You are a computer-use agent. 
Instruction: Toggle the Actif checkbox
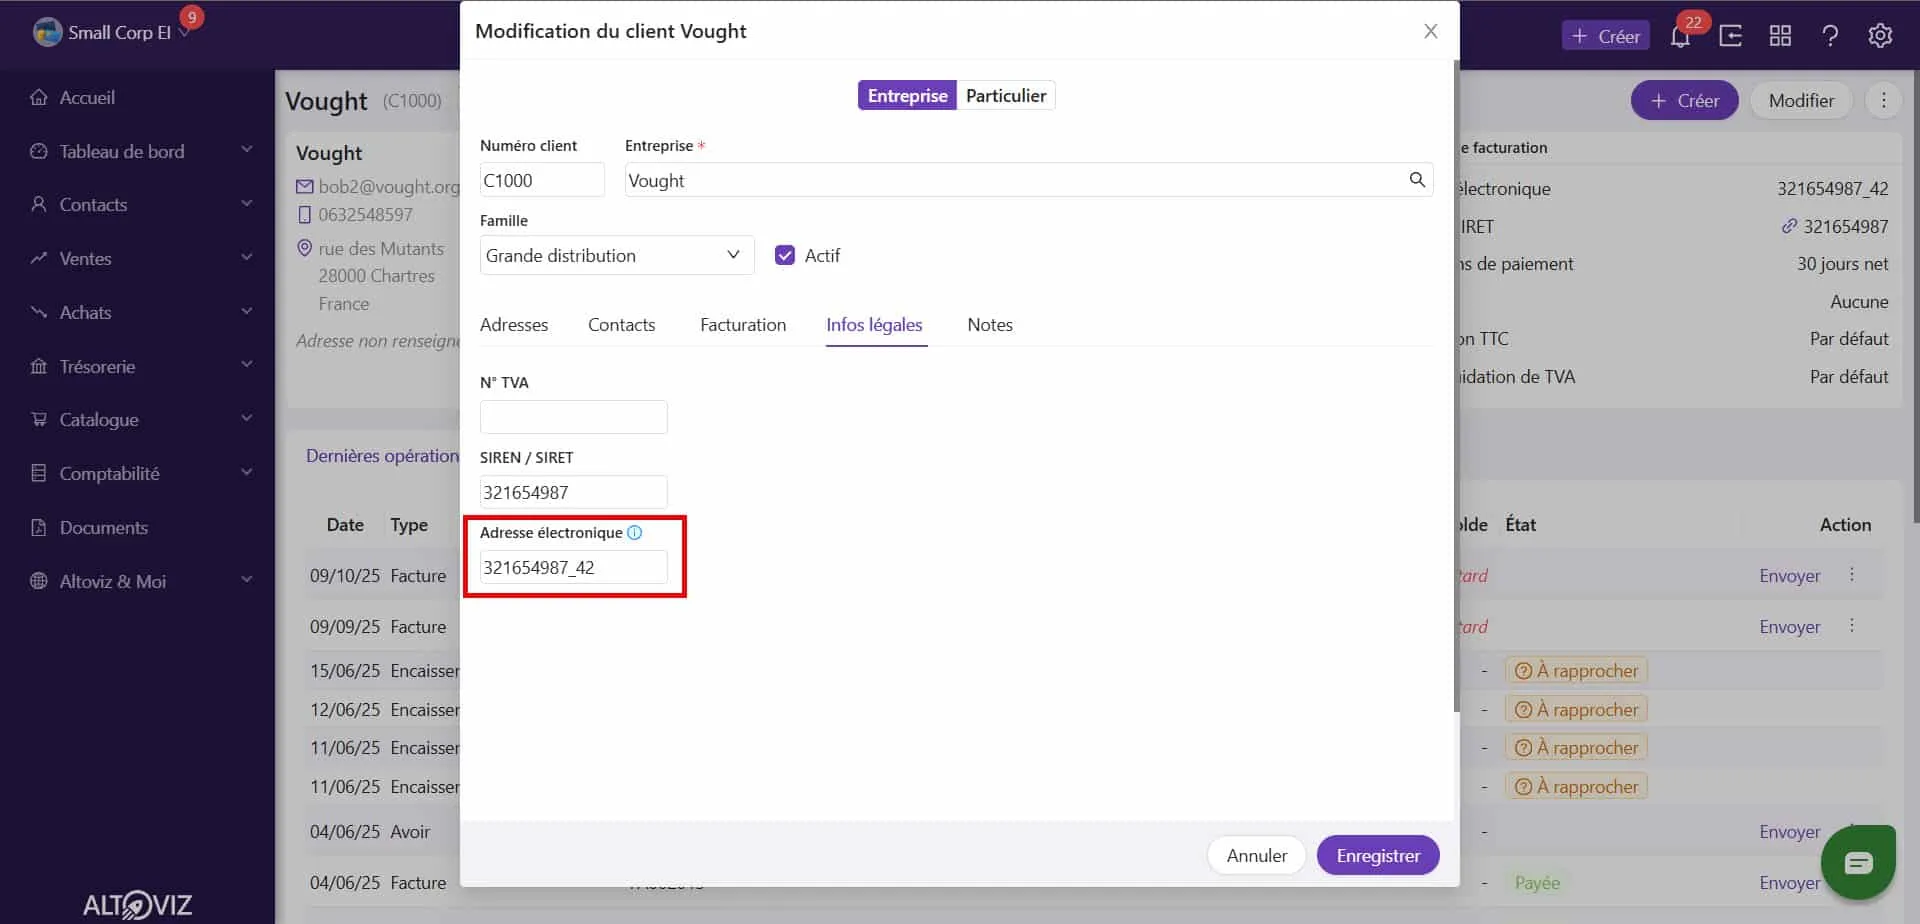click(785, 255)
